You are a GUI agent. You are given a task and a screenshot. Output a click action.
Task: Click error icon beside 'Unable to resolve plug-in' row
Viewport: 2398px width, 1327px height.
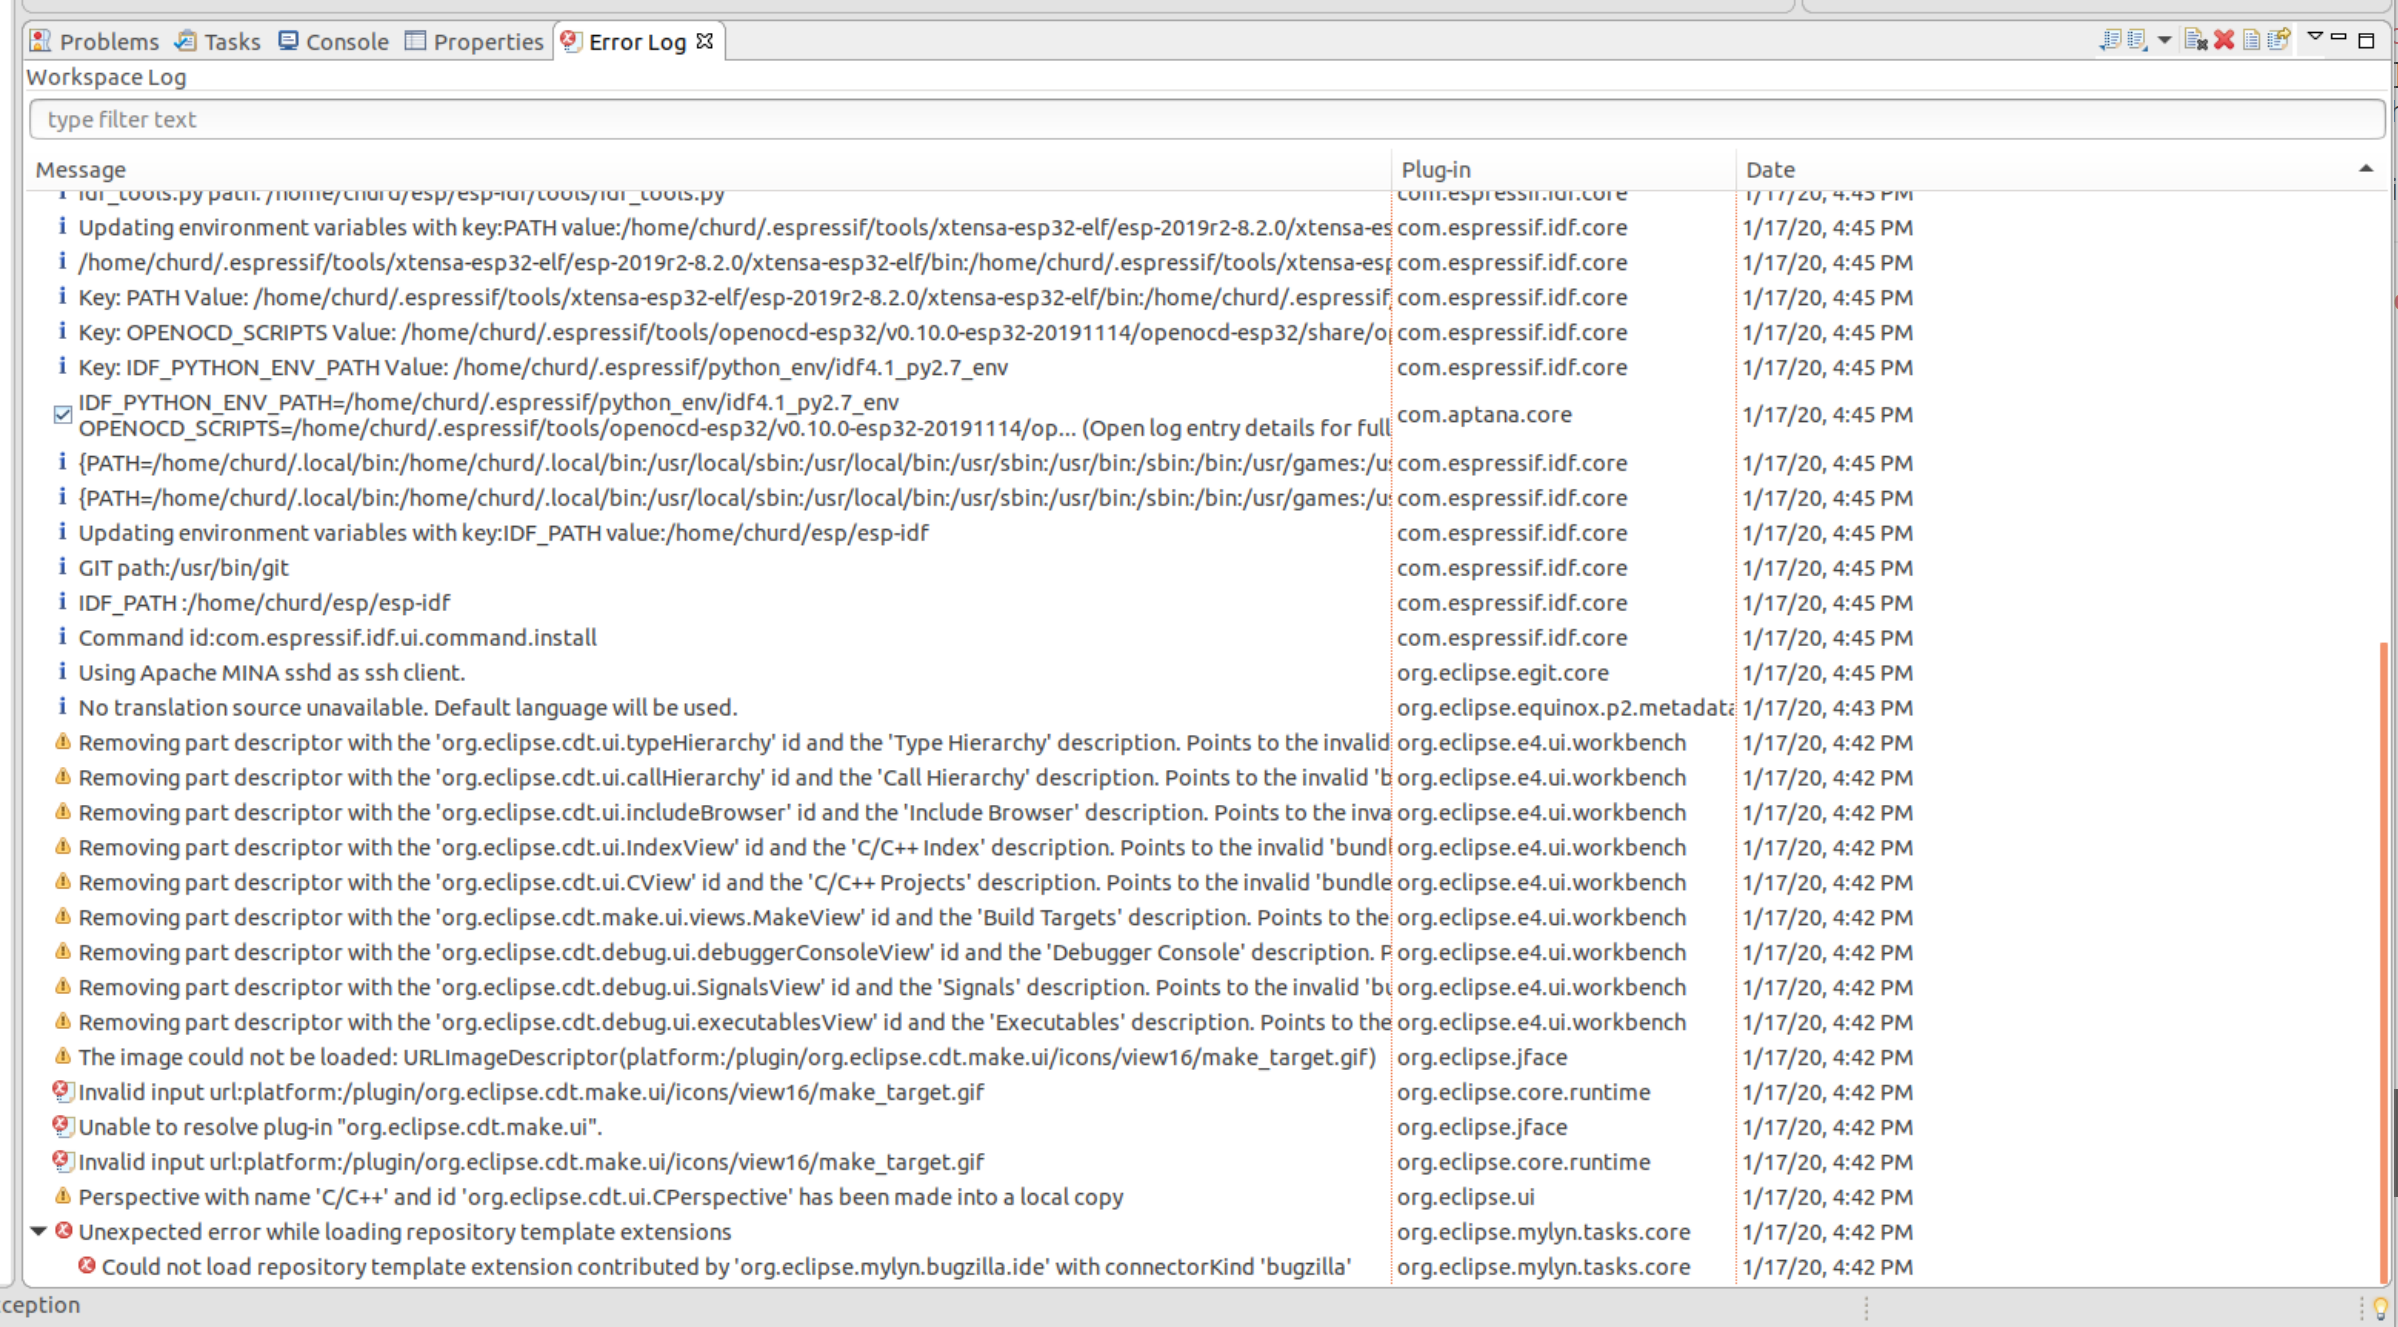(x=62, y=1126)
